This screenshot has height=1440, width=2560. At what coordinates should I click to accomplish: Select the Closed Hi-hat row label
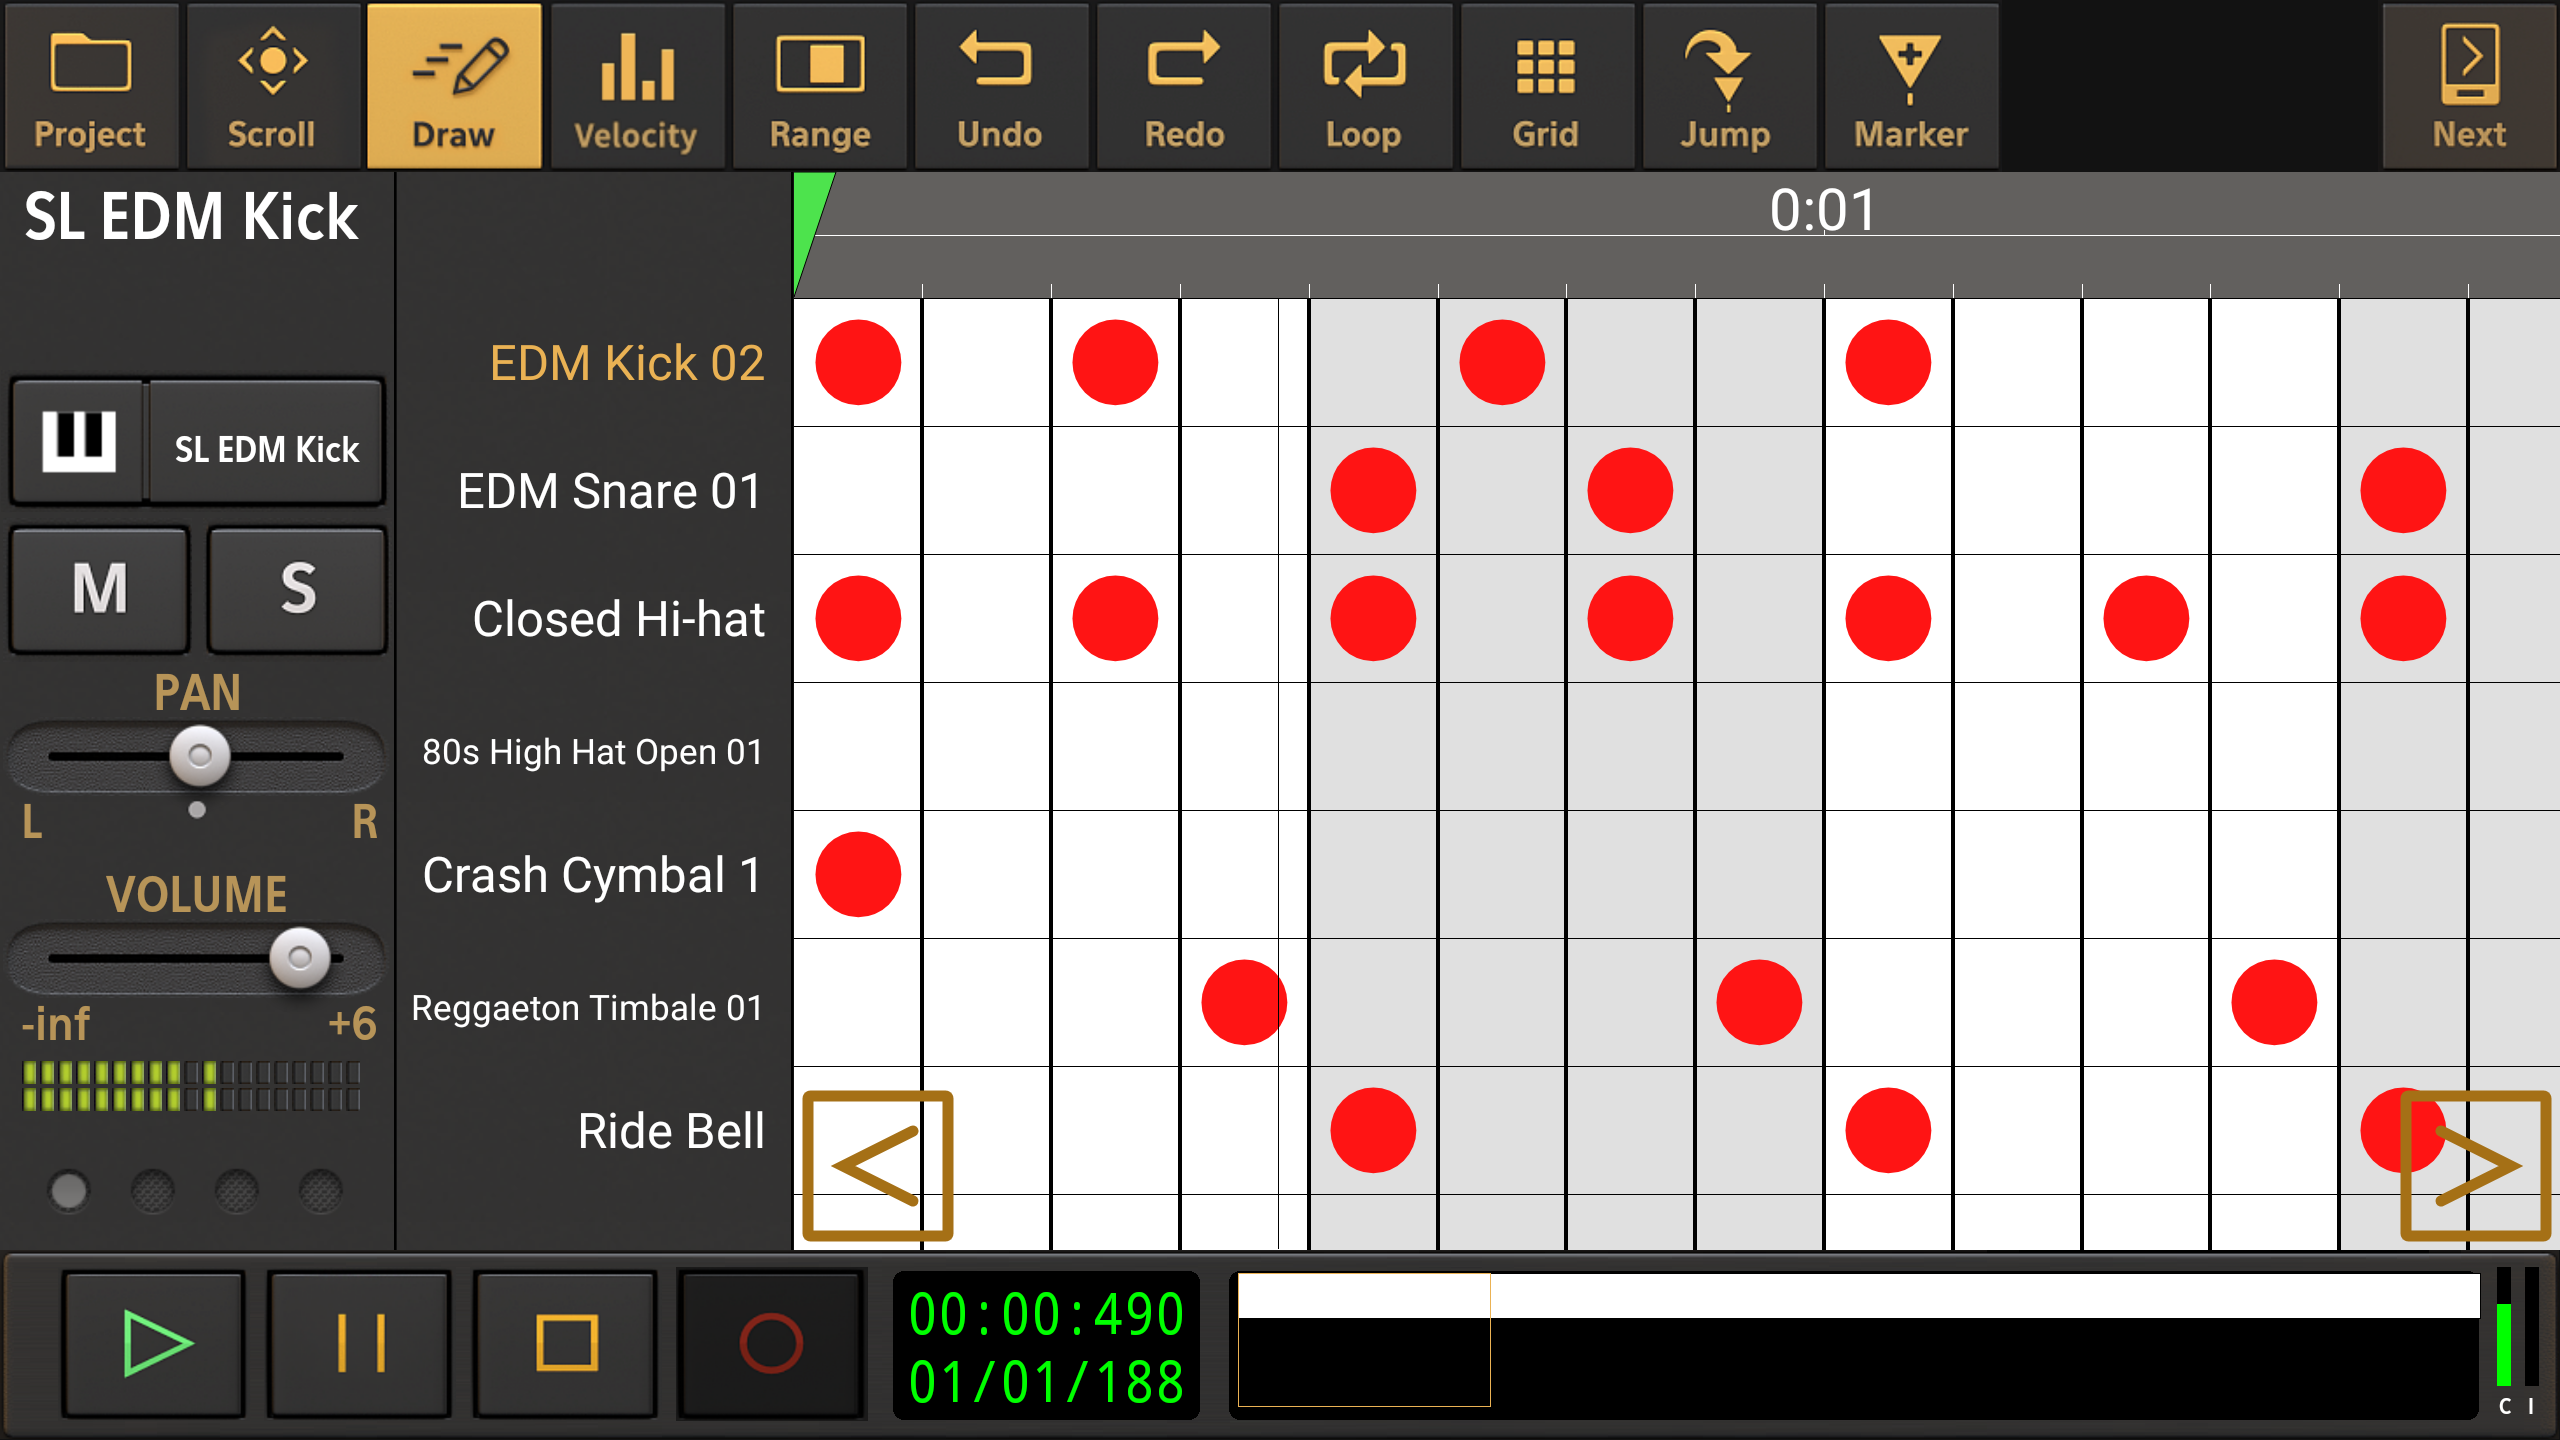click(618, 619)
